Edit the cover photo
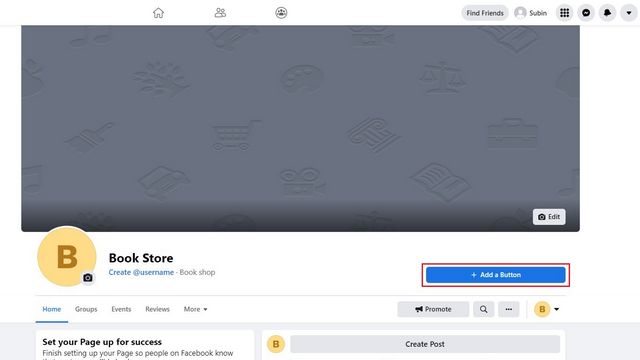This screenshot has width=640, height=360. pos(549,217)
